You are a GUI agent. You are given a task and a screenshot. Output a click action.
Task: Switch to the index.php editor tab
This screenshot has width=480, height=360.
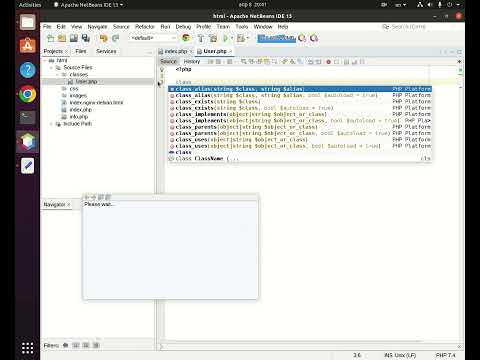[x=175, y=51]
